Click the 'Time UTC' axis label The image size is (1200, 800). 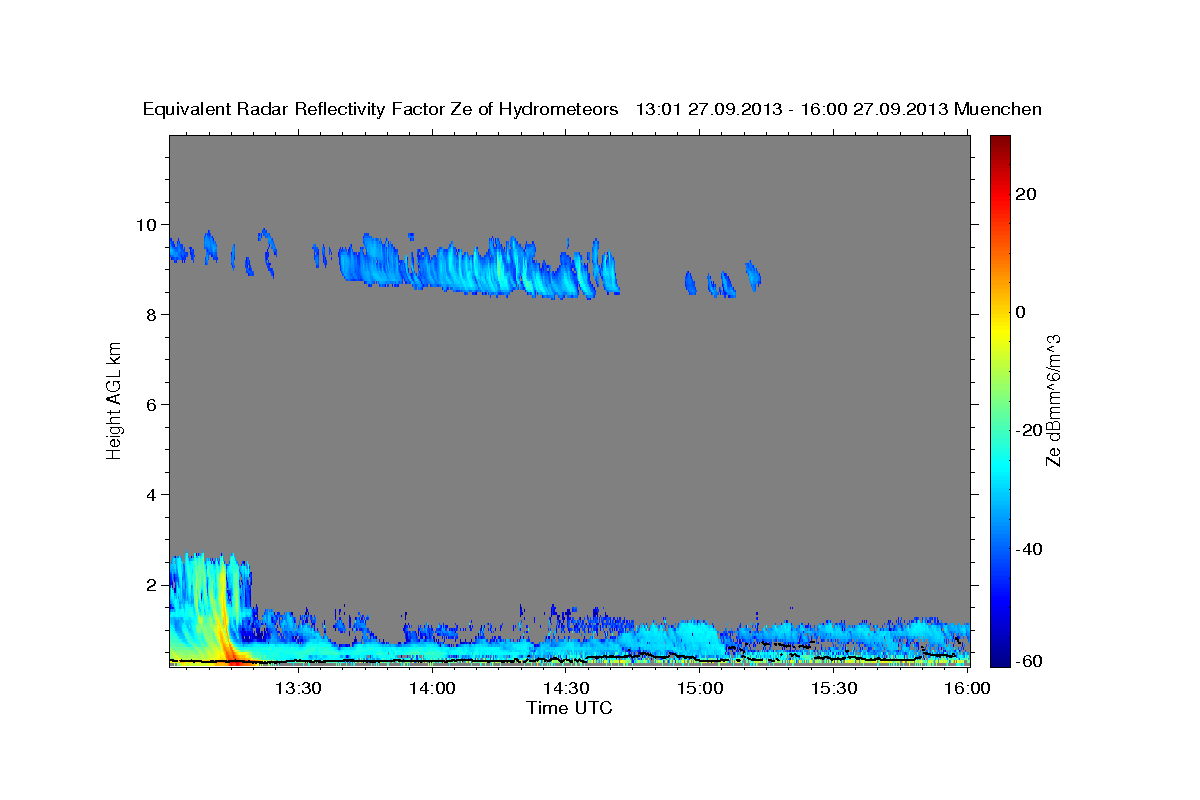pos(569,708)
